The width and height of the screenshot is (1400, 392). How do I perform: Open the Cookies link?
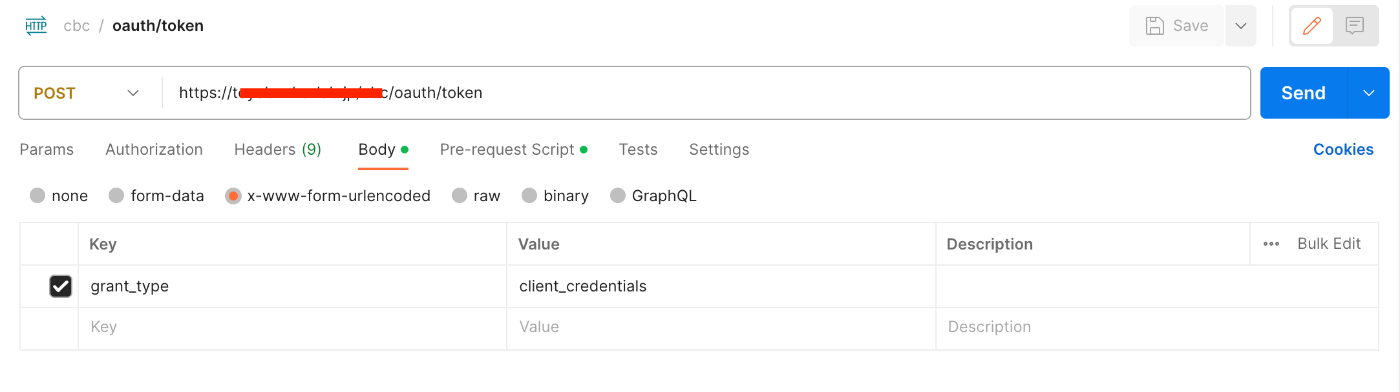(1343, 150)
